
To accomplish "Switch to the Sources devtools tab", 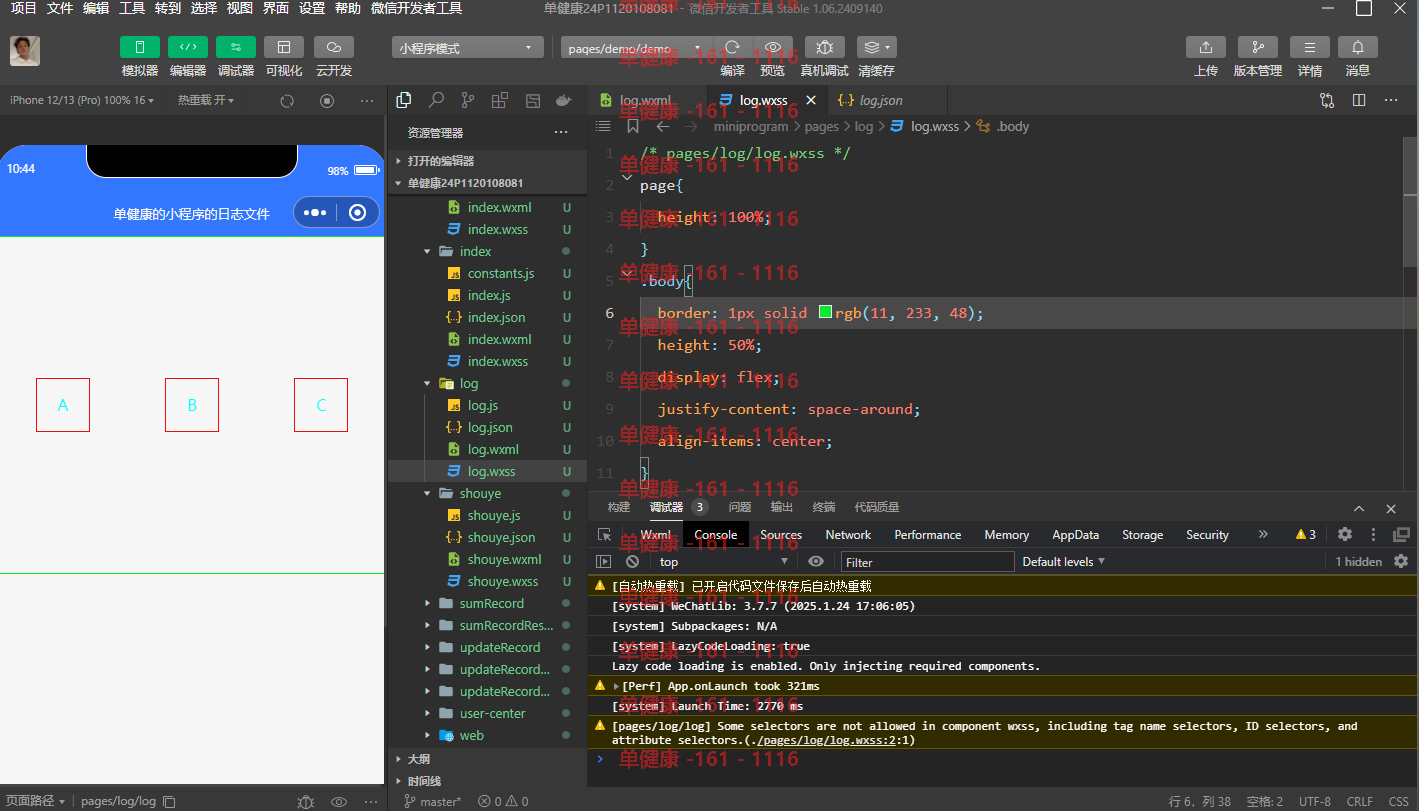I will point(781,535).
